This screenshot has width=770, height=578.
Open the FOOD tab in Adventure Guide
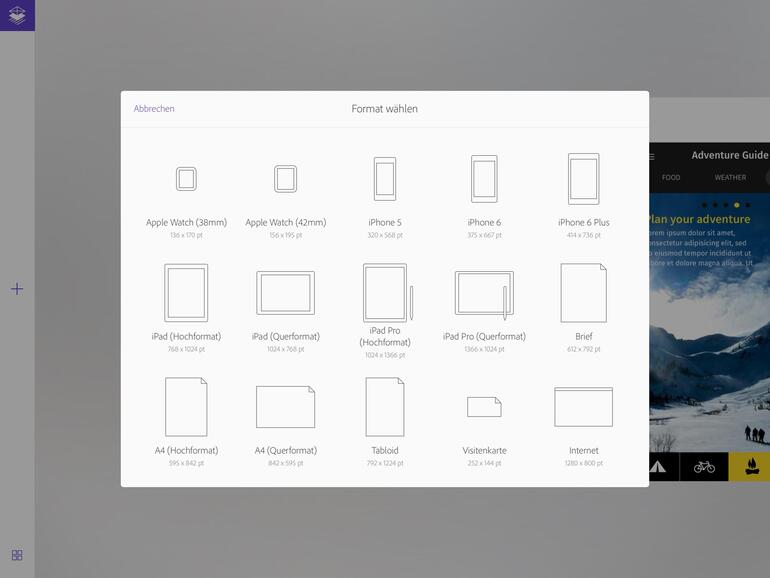pos(671,177)
